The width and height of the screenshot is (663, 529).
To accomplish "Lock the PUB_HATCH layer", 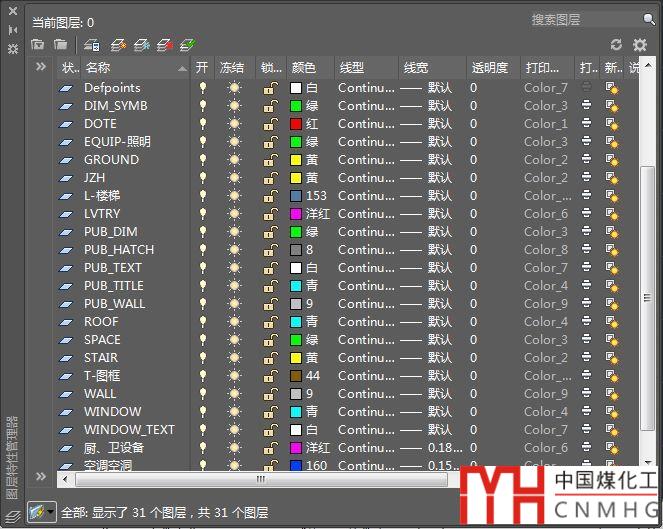I will 271,250.
